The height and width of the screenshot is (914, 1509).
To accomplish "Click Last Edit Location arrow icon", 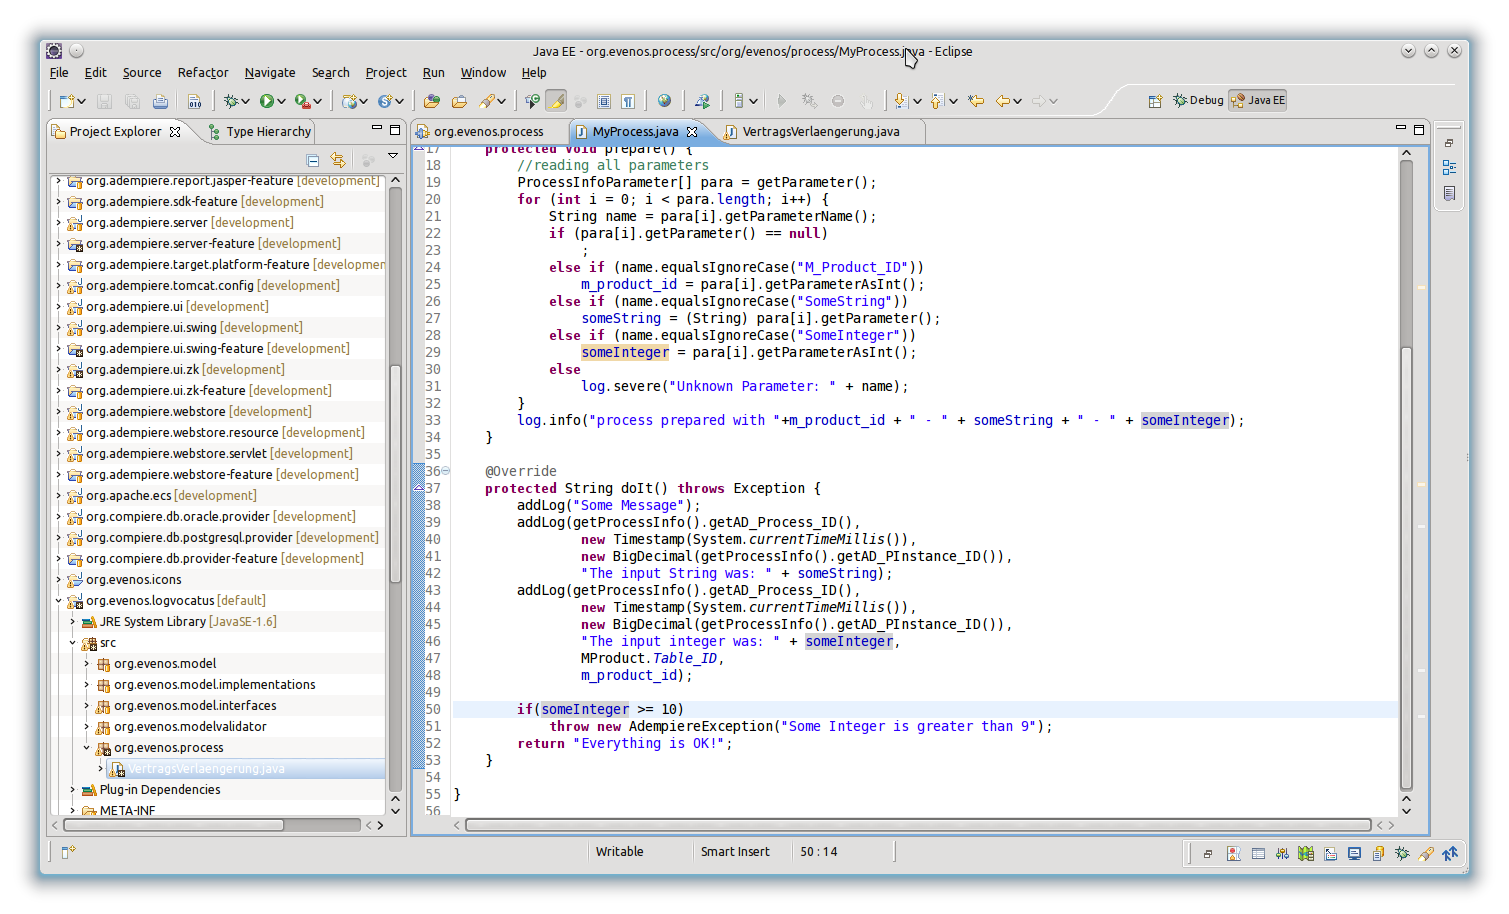I will tap(976, 101).
